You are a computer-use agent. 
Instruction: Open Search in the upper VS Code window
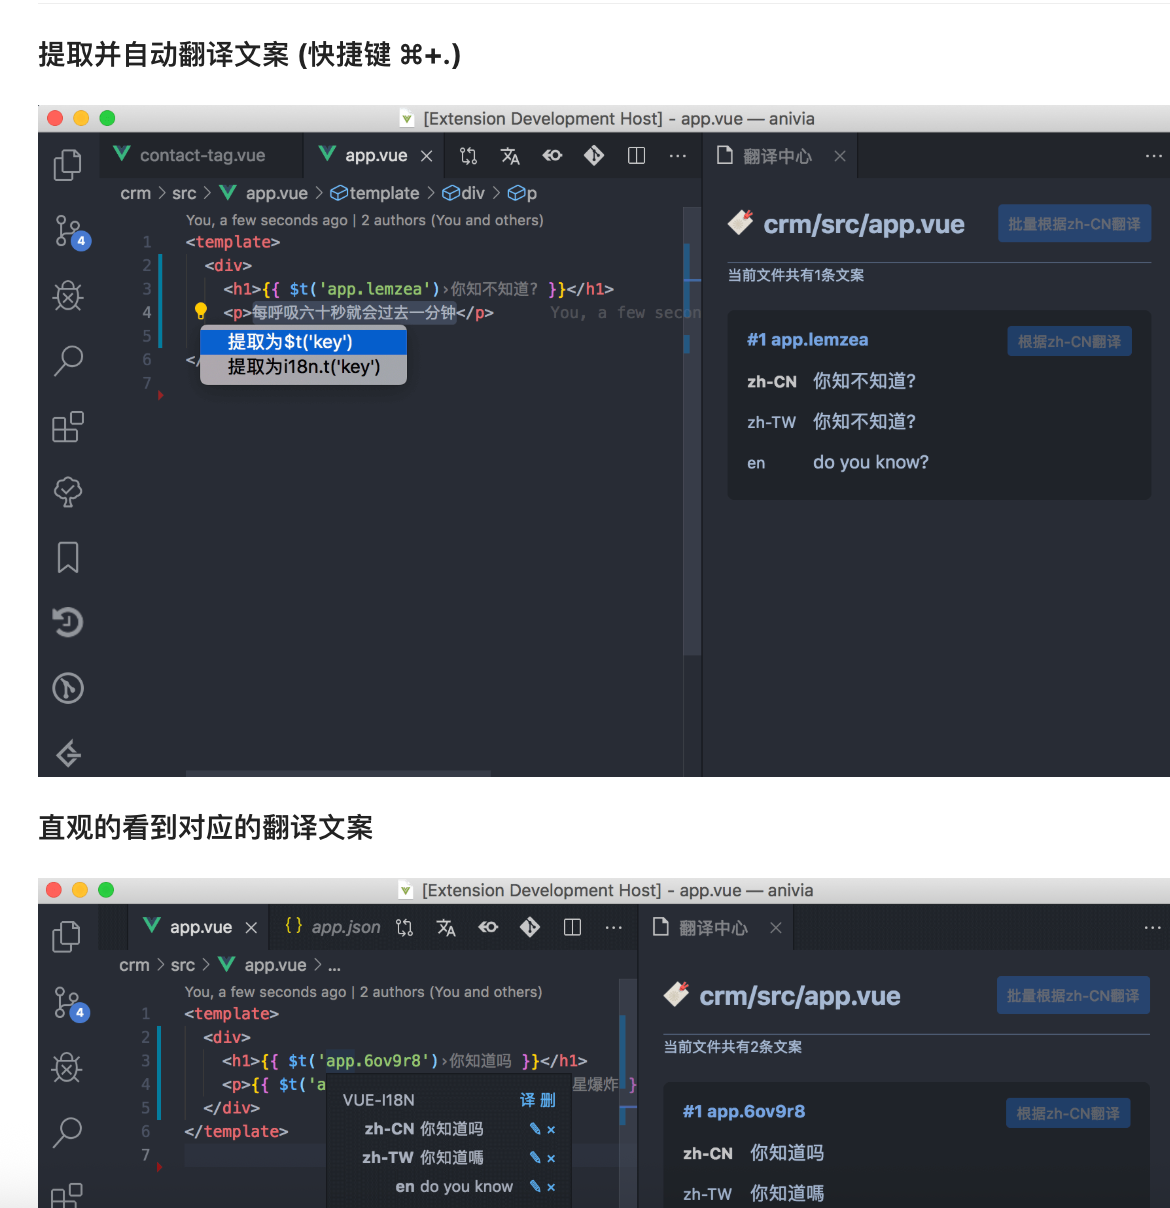[x=68, y=360]
